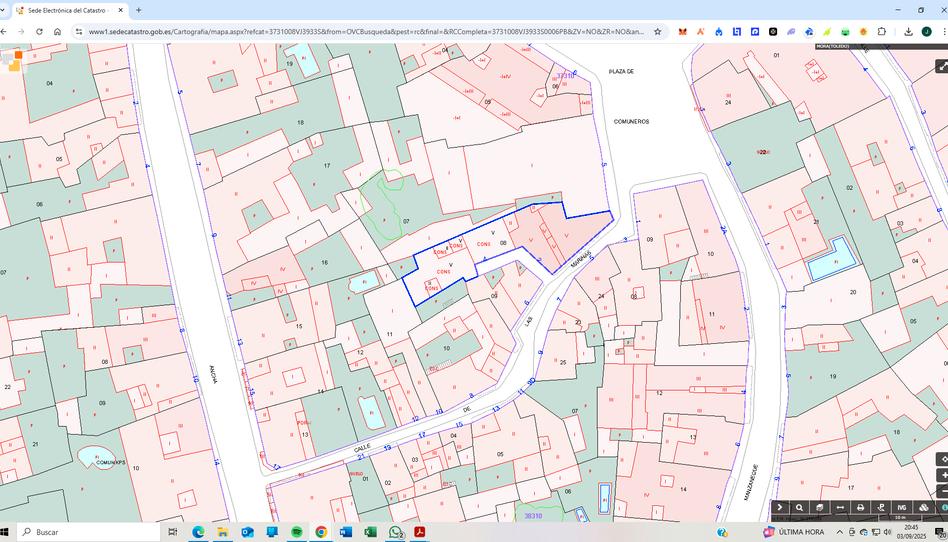Zoom out with the minus map button
948x542 pixels.
point(942,491)
